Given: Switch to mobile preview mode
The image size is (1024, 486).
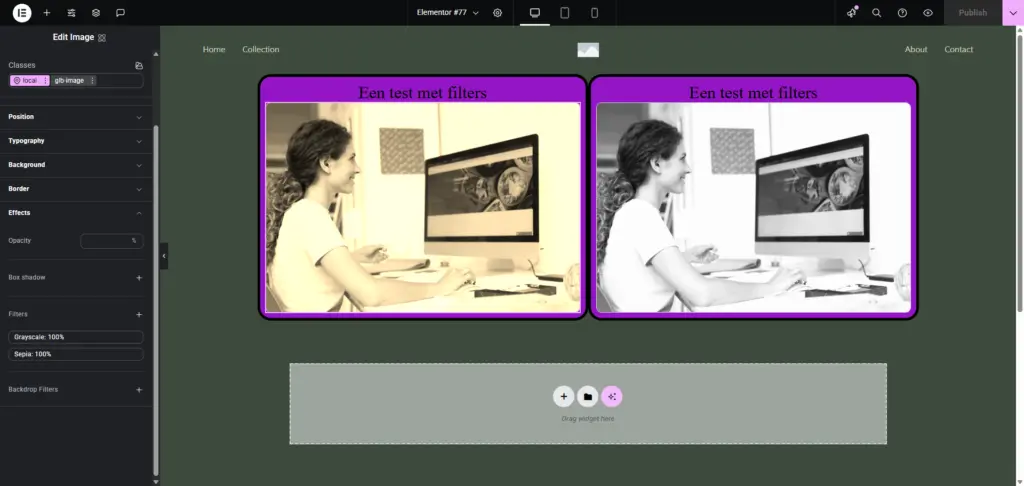Looking at the screenshot, I should click(x=594, y=12).
